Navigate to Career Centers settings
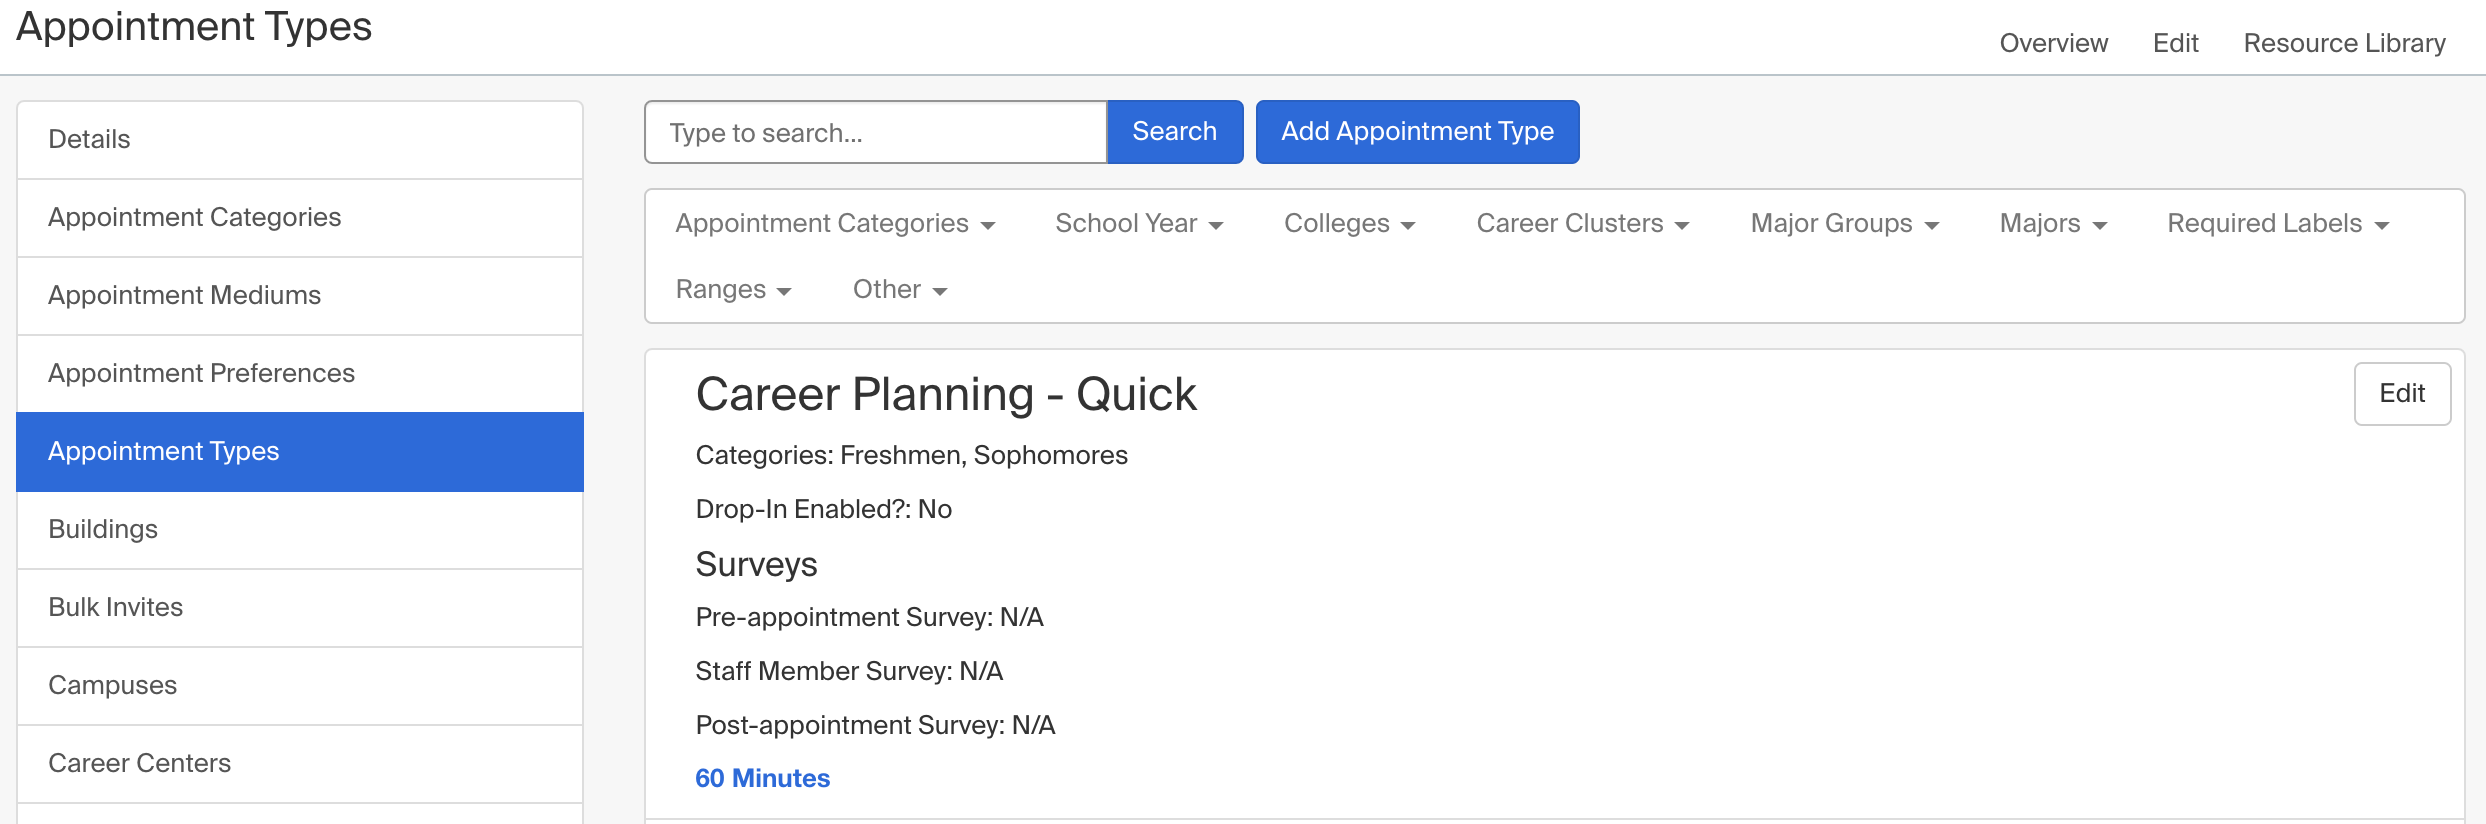Screen dimensions: 2486x824 [139, 763]
